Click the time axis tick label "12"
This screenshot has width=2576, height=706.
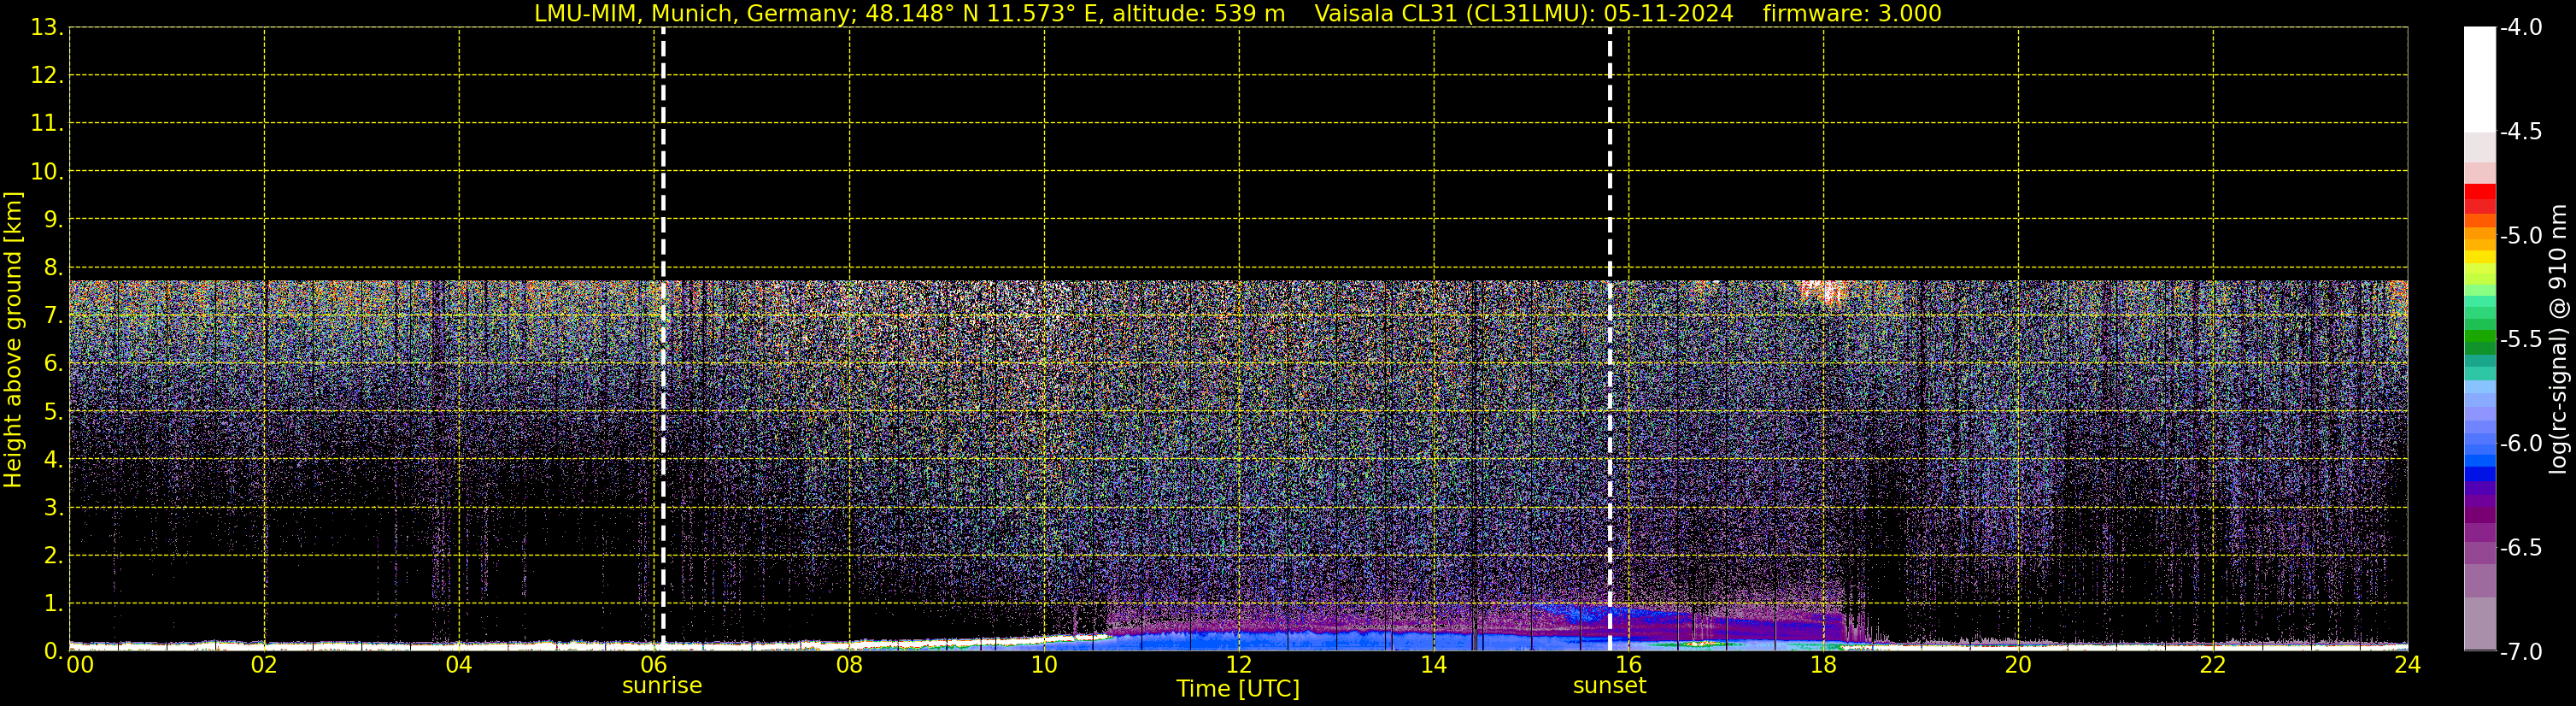pos(1239,665)
